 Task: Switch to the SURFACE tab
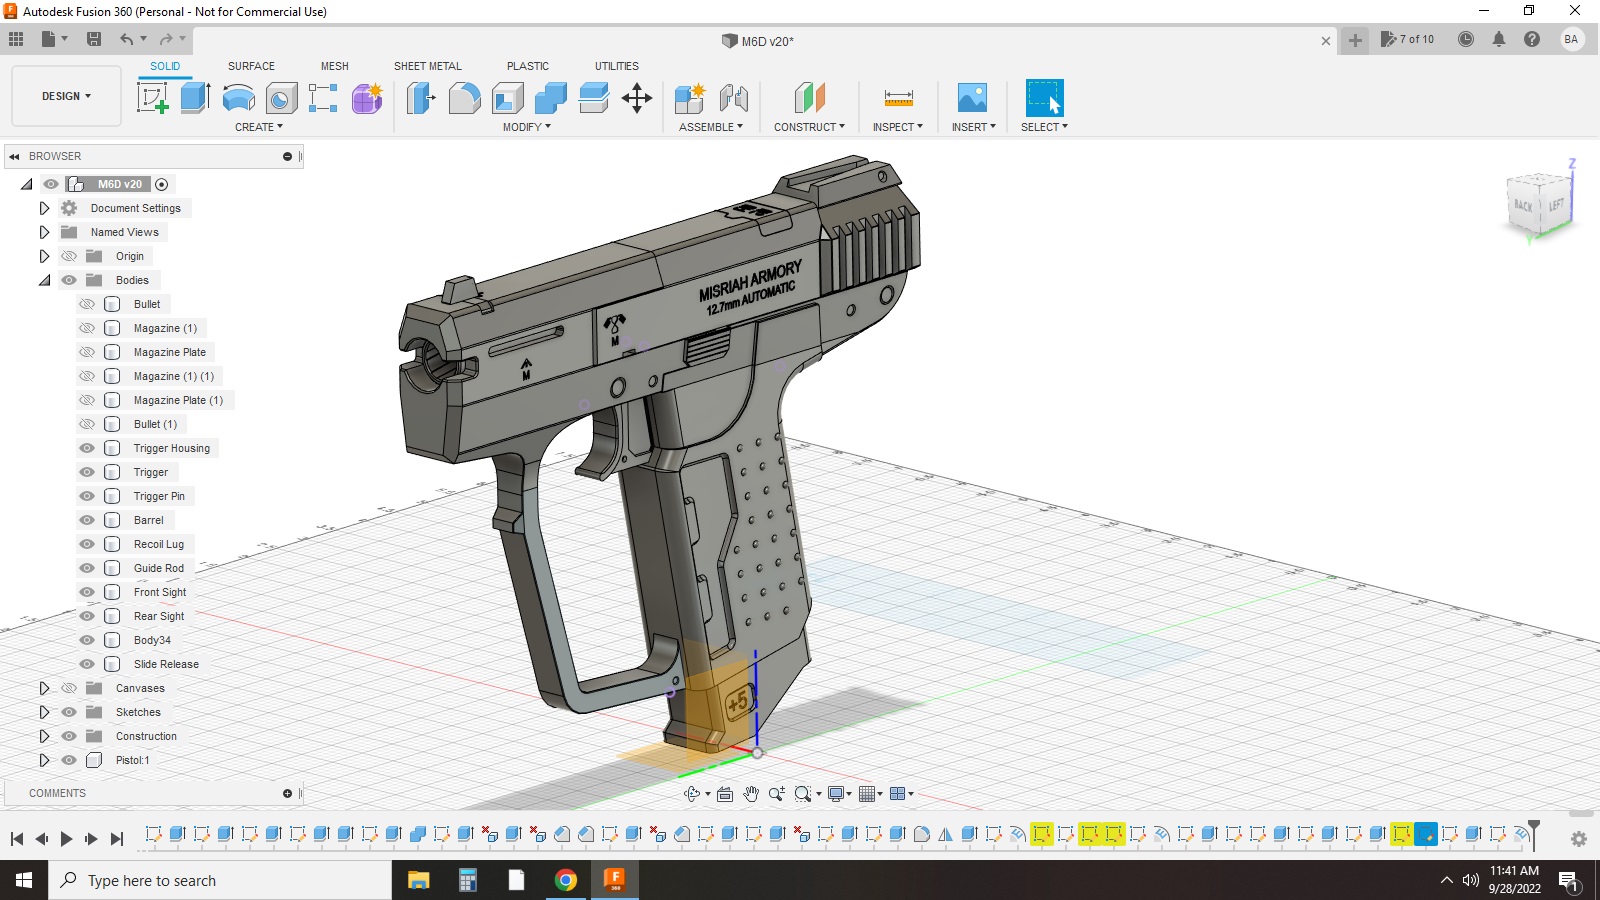pos(251,66)
